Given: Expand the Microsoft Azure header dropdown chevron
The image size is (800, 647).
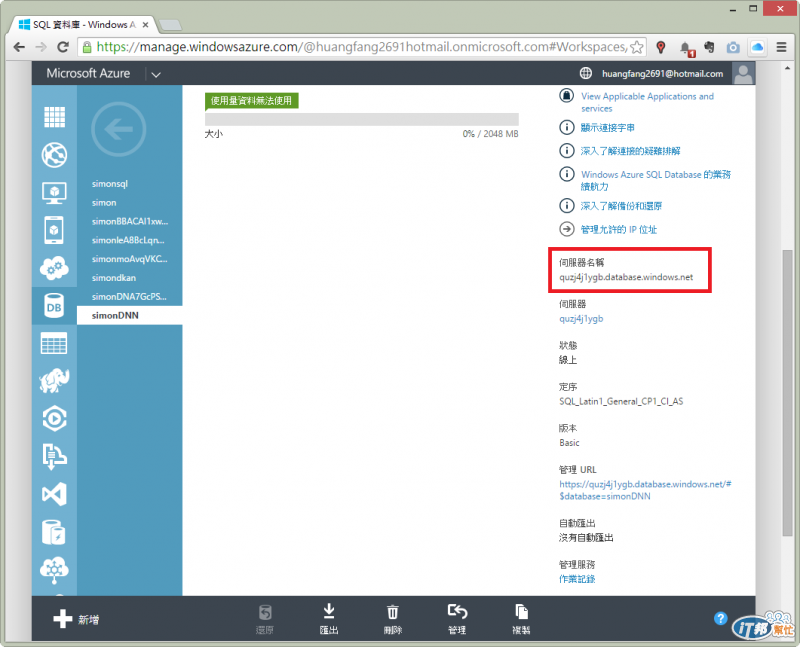Looking at the screenshot, I should [x=156, y=74].
